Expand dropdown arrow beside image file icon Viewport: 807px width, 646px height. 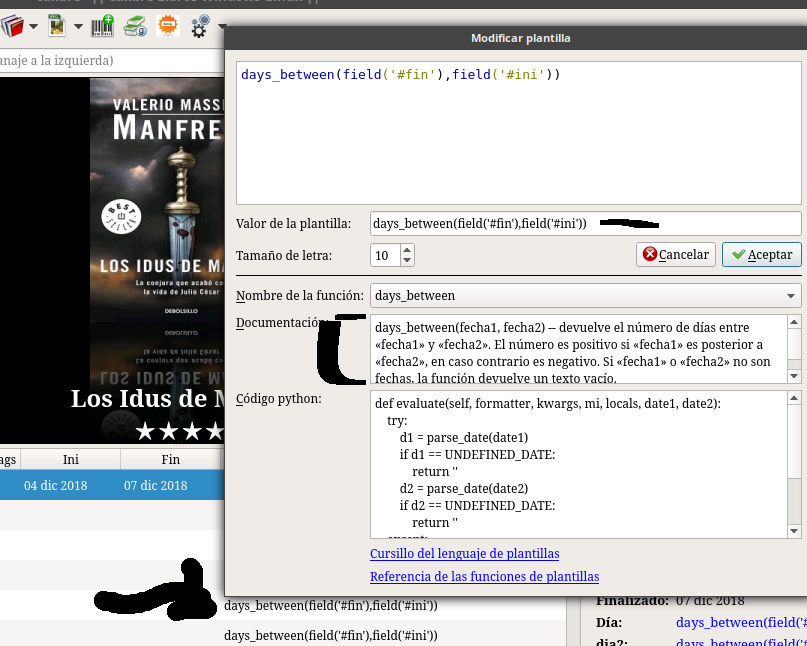[78, 26]
